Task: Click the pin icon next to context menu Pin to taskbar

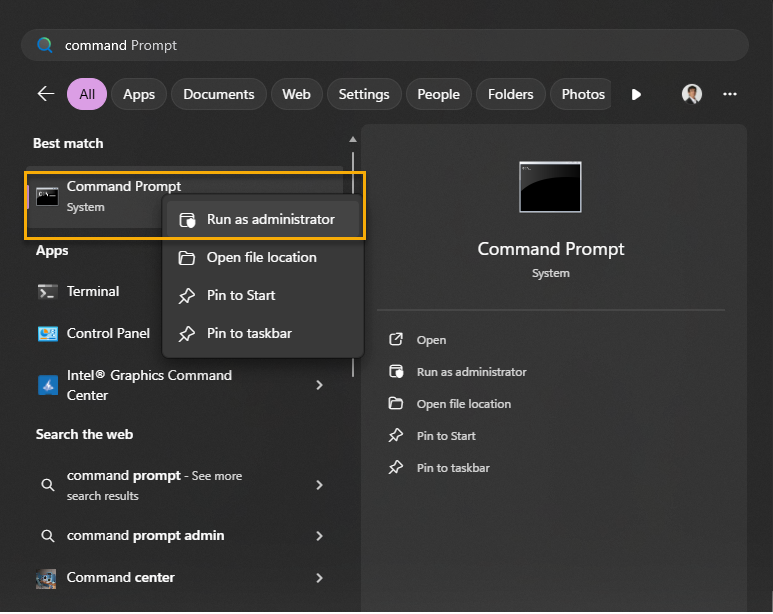Action: coord(186,334)
